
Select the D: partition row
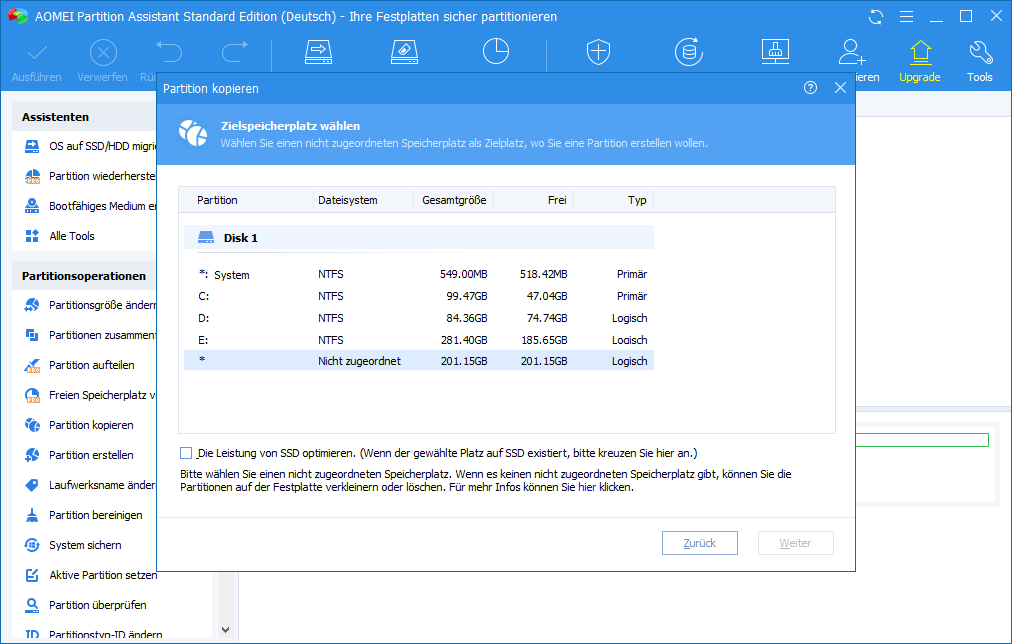419,318
